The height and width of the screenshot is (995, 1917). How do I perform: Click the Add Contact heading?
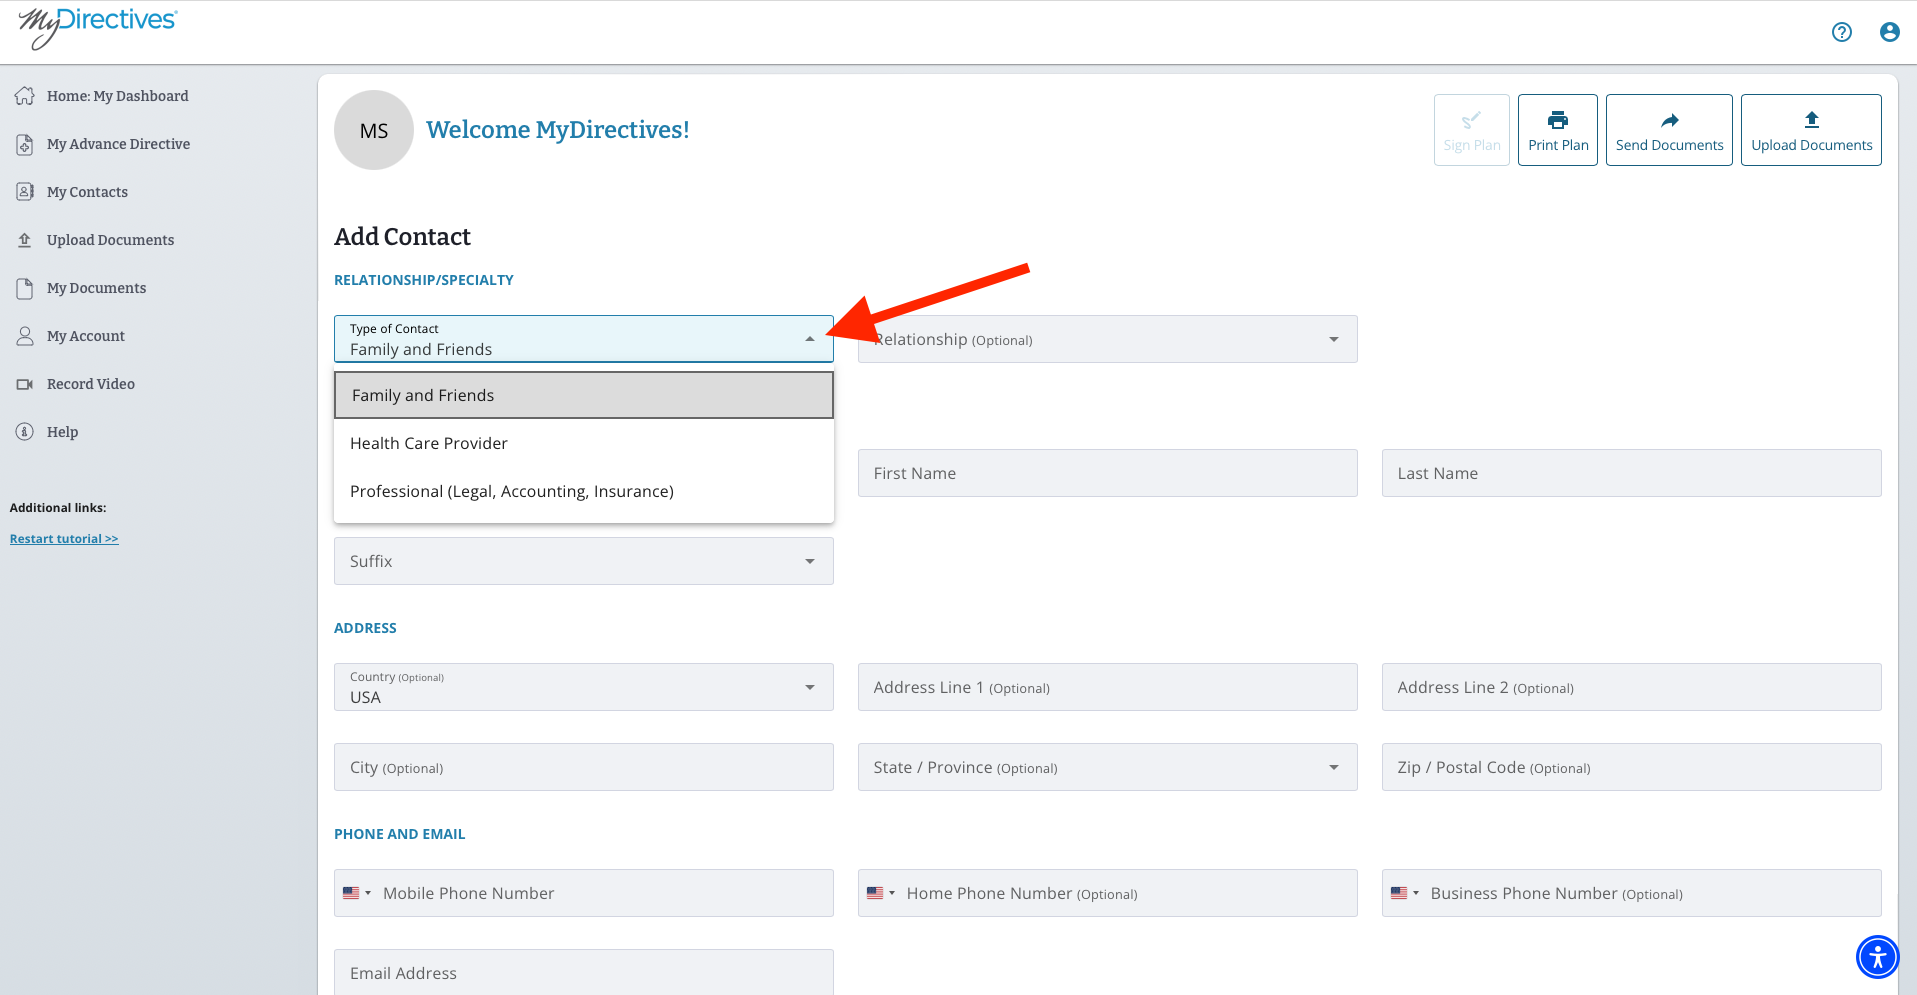tap(402, 237)
